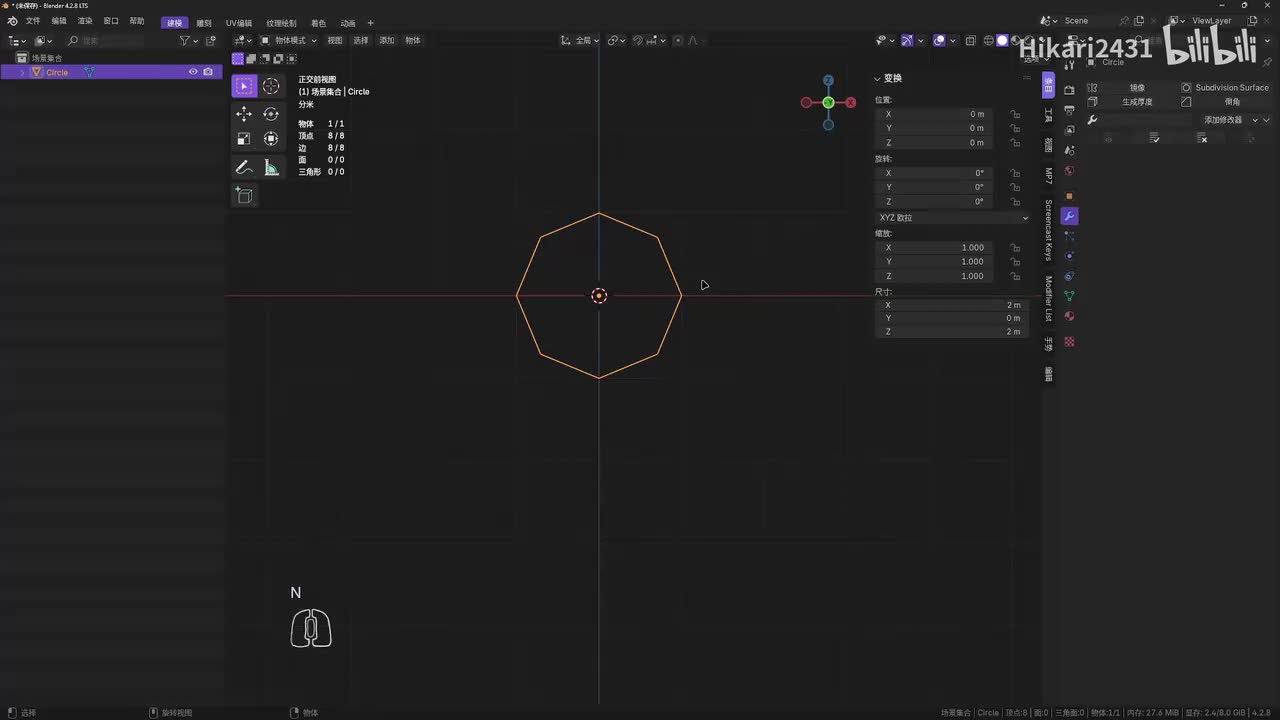This screenshot has width=1280, height=720.
Task: Open the XYZ Euler rotation mode dropdown
Action: (953, 218)
